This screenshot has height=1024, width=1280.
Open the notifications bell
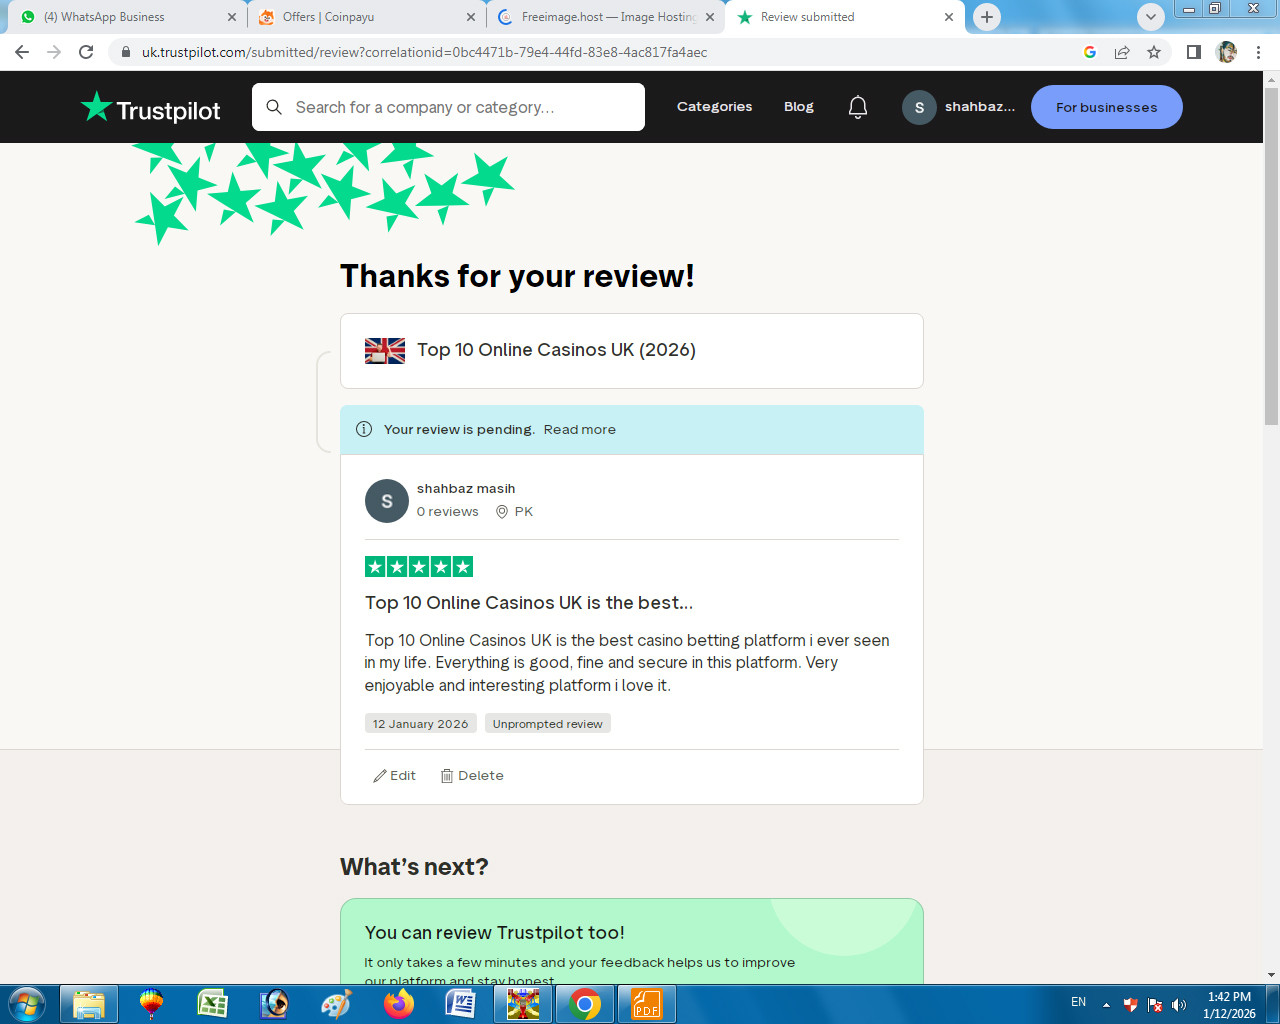pyautogui.click(x=858, y=107)
